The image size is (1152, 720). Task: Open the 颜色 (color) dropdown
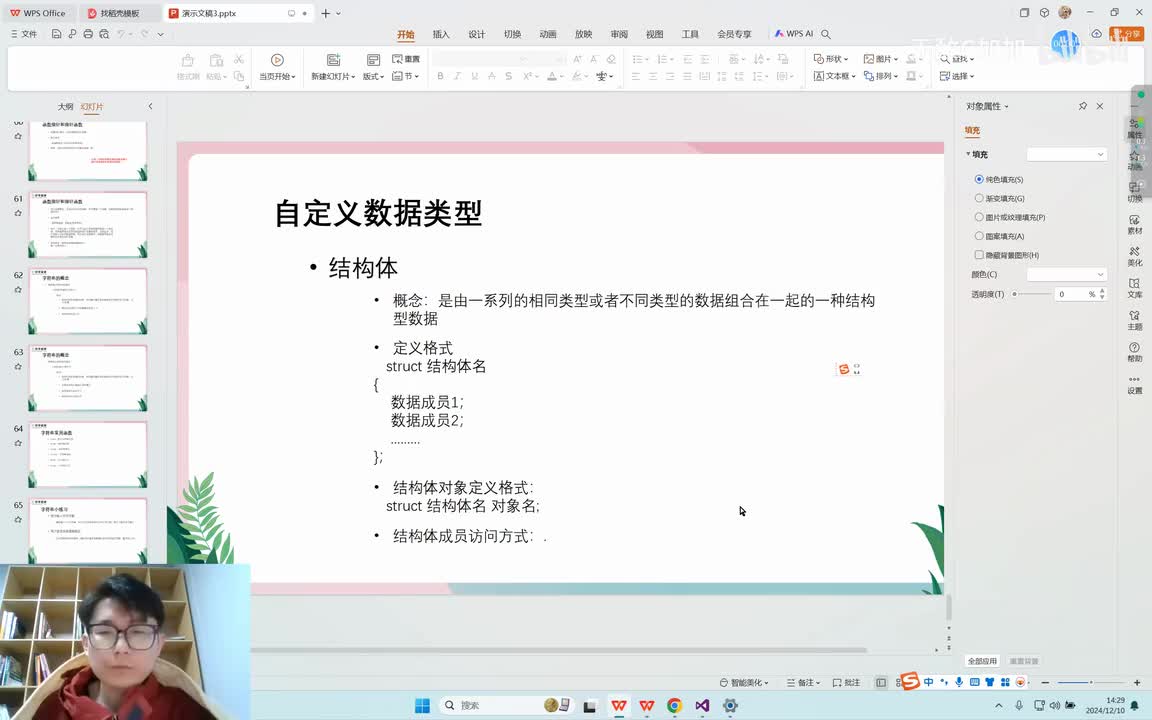pyautogui.click(x=1066, y=274)
